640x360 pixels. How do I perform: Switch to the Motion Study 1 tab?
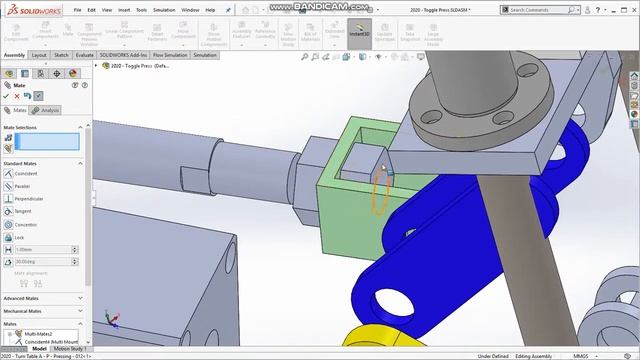pos(70,349)
